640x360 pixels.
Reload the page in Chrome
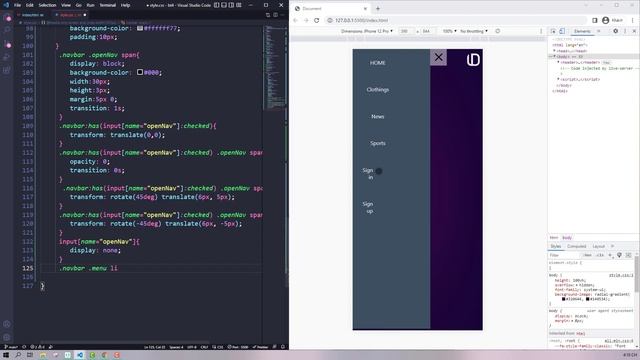(x=316, y=20)
